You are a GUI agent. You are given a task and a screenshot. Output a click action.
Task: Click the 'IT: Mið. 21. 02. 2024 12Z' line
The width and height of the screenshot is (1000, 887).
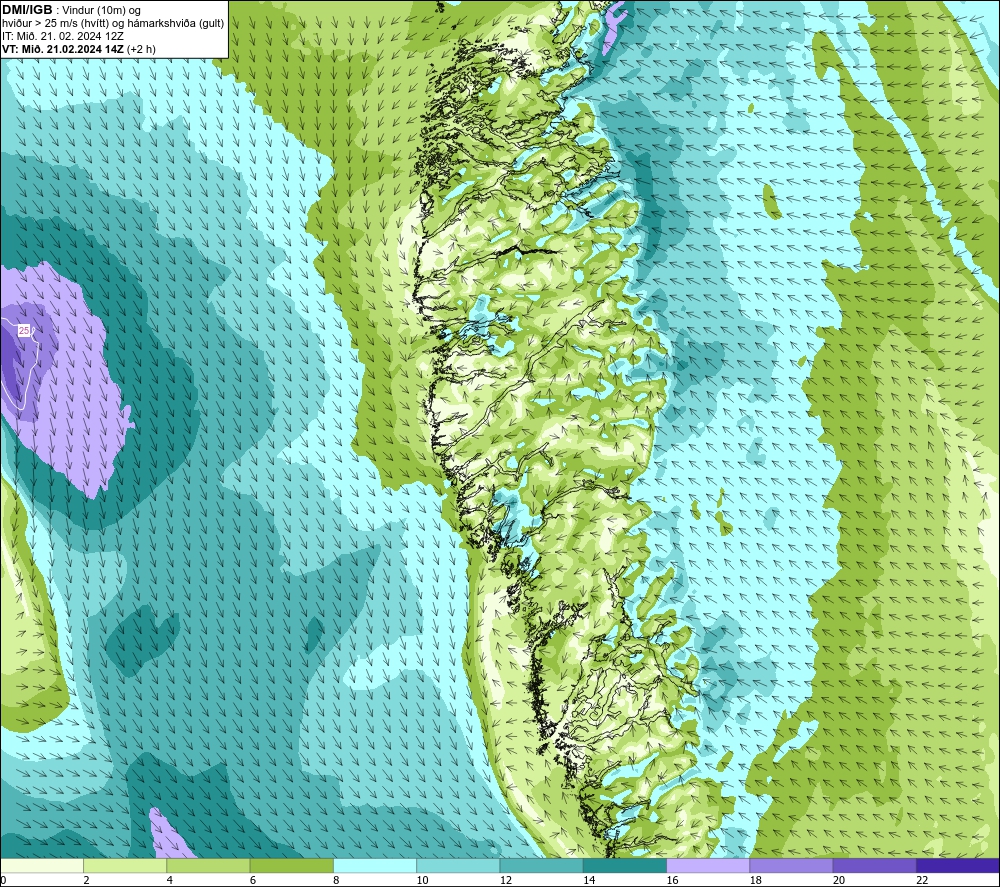tap(63, 36)
